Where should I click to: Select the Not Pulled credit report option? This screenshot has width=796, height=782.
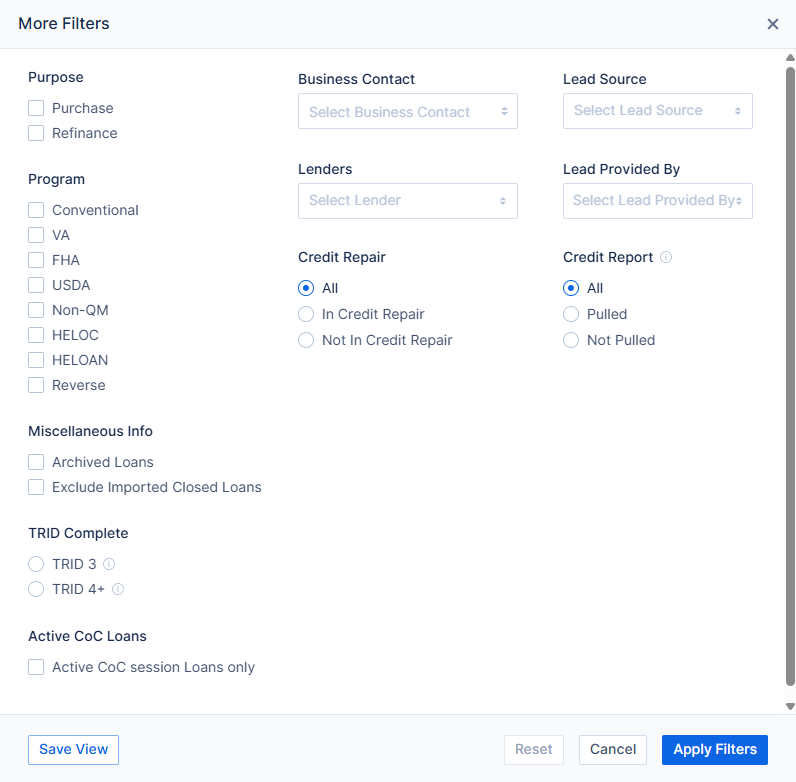(x=571, y=340)
